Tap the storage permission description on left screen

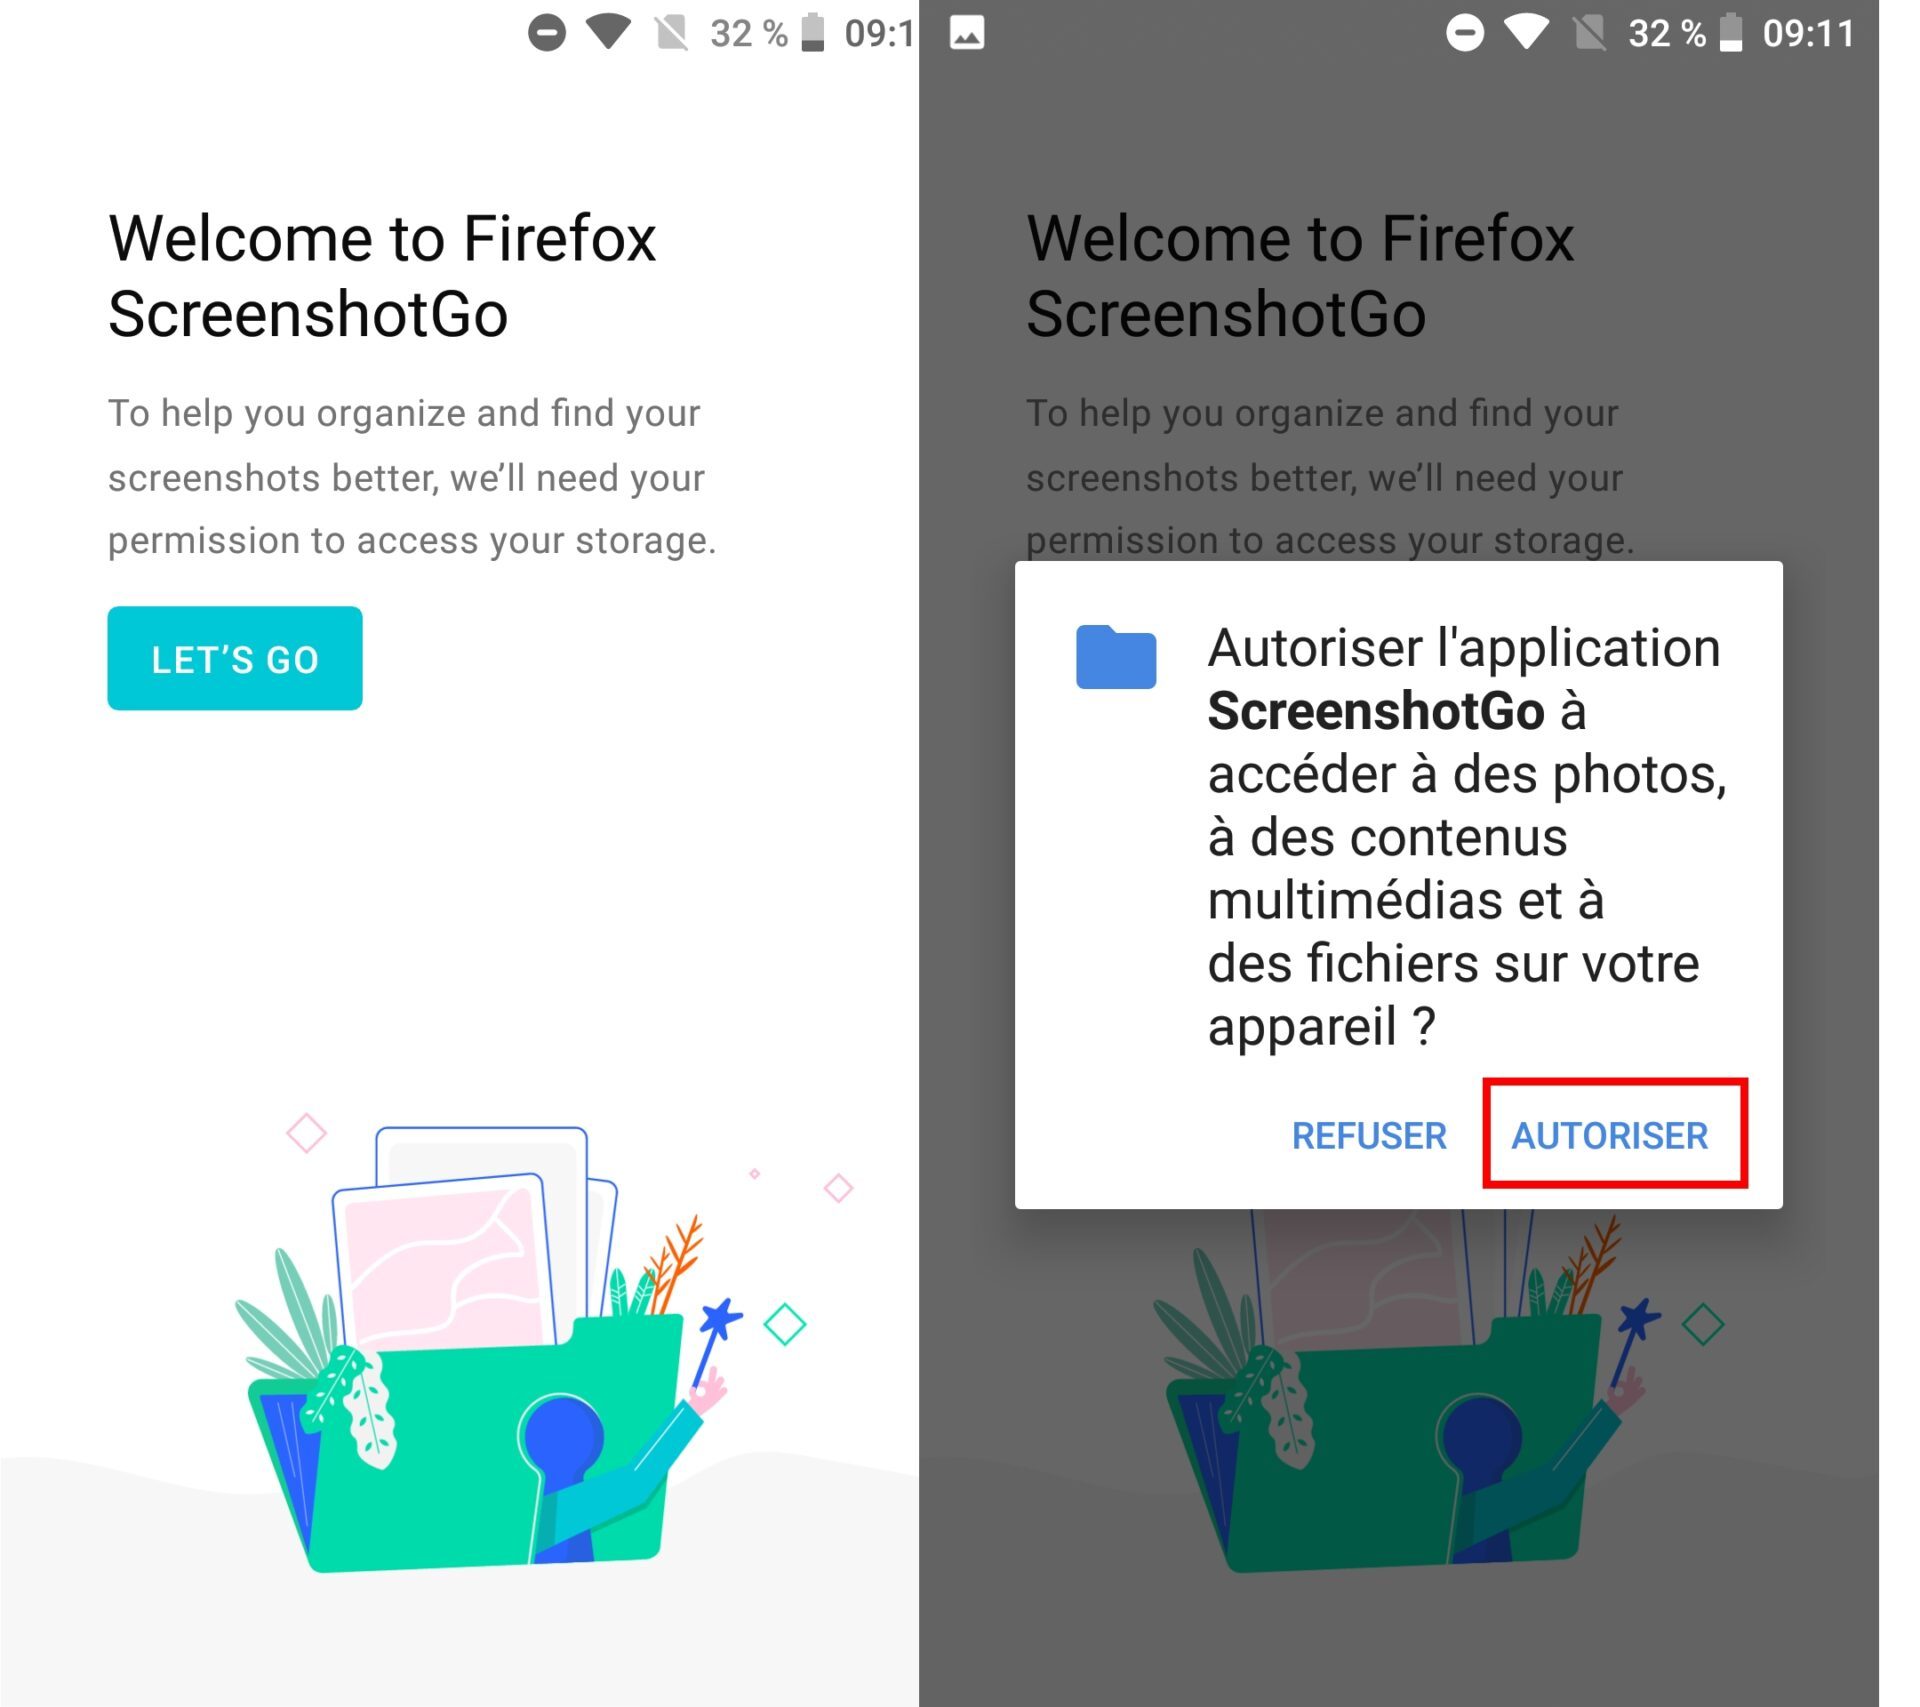click(x=412, y=477)
